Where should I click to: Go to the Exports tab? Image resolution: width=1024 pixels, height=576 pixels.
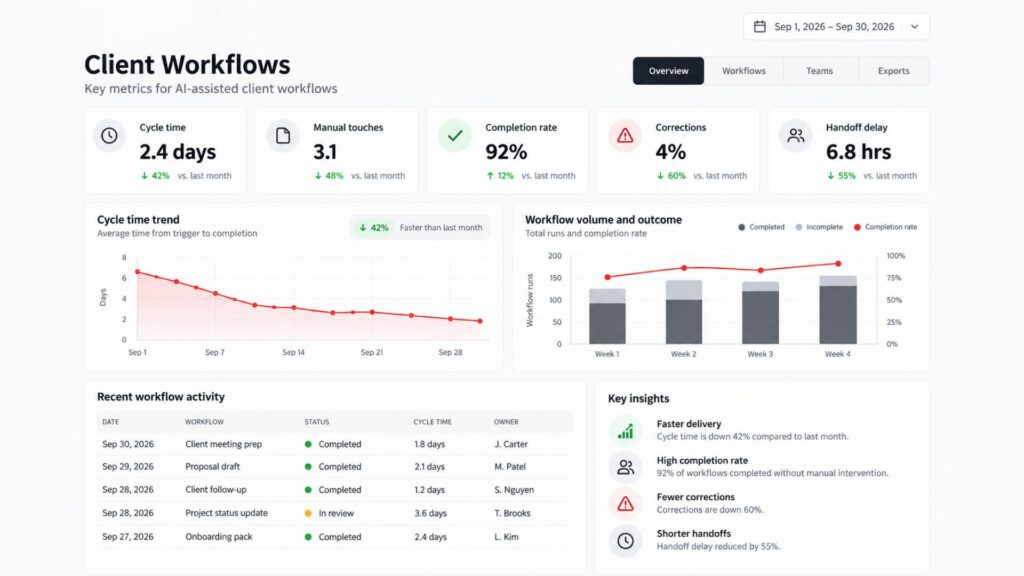893,71
